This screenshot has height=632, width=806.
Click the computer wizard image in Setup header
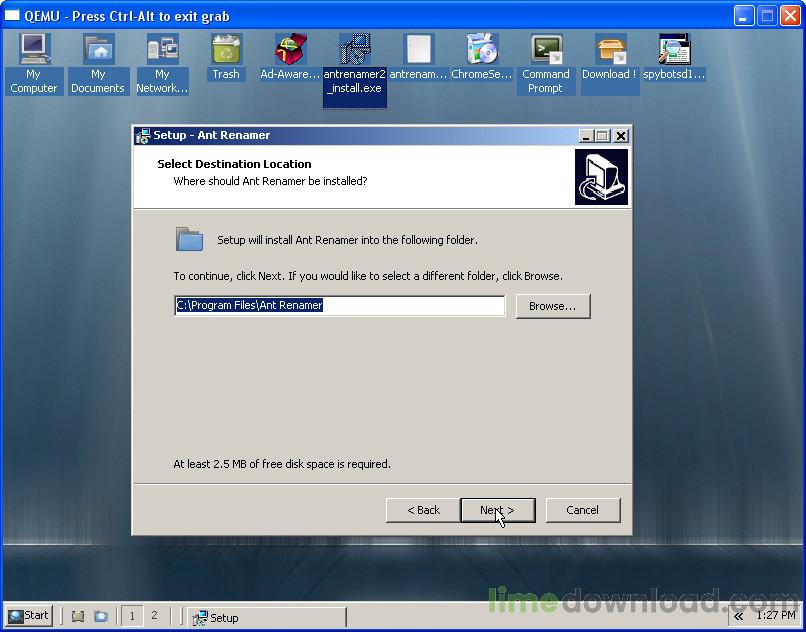click(601, 177)
